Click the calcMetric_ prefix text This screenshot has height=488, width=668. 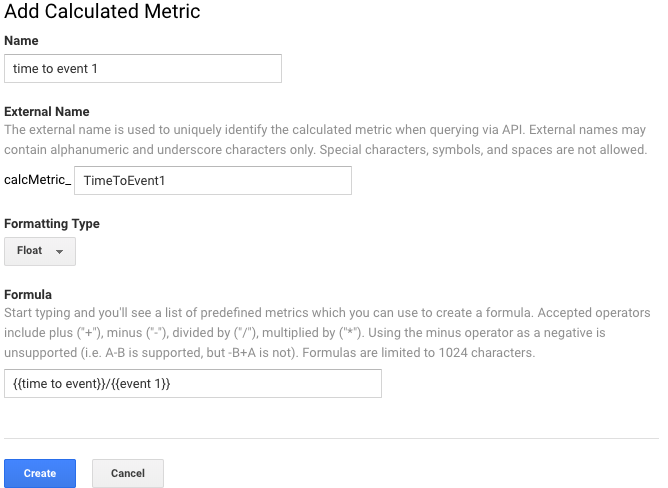[37, 180]
